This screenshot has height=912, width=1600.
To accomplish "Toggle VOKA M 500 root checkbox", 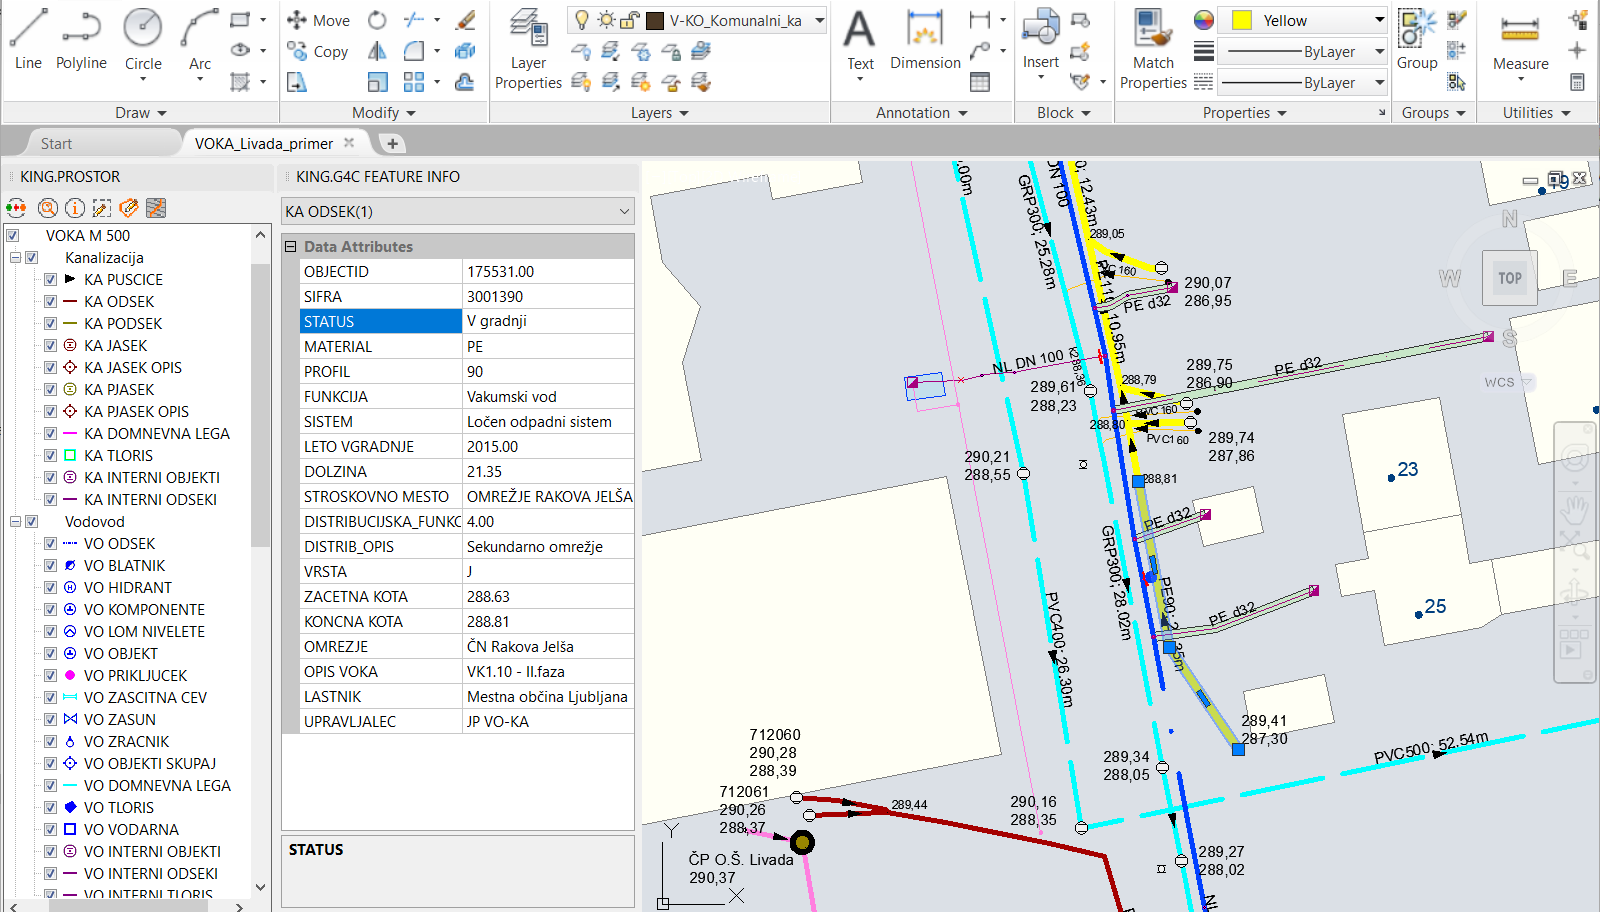I will click(x=13, y=236).
